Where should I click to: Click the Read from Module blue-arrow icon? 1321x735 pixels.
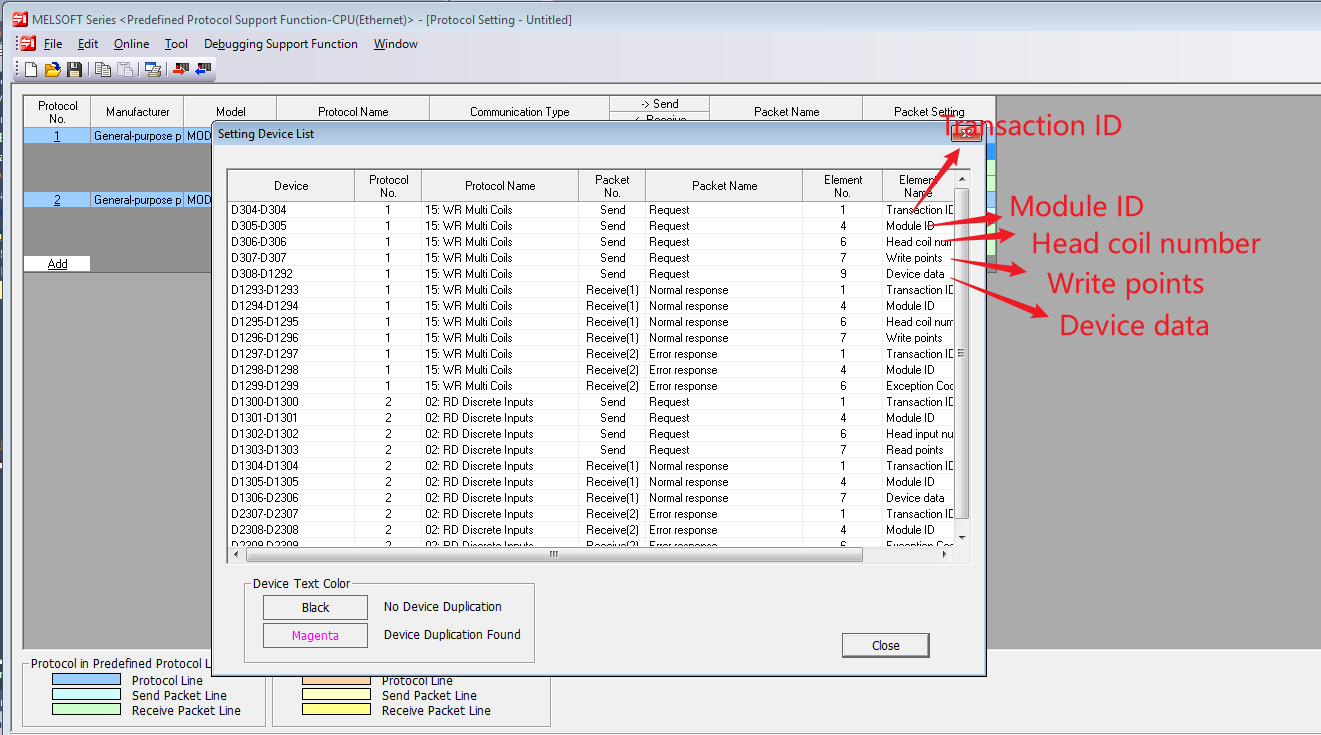203,69
